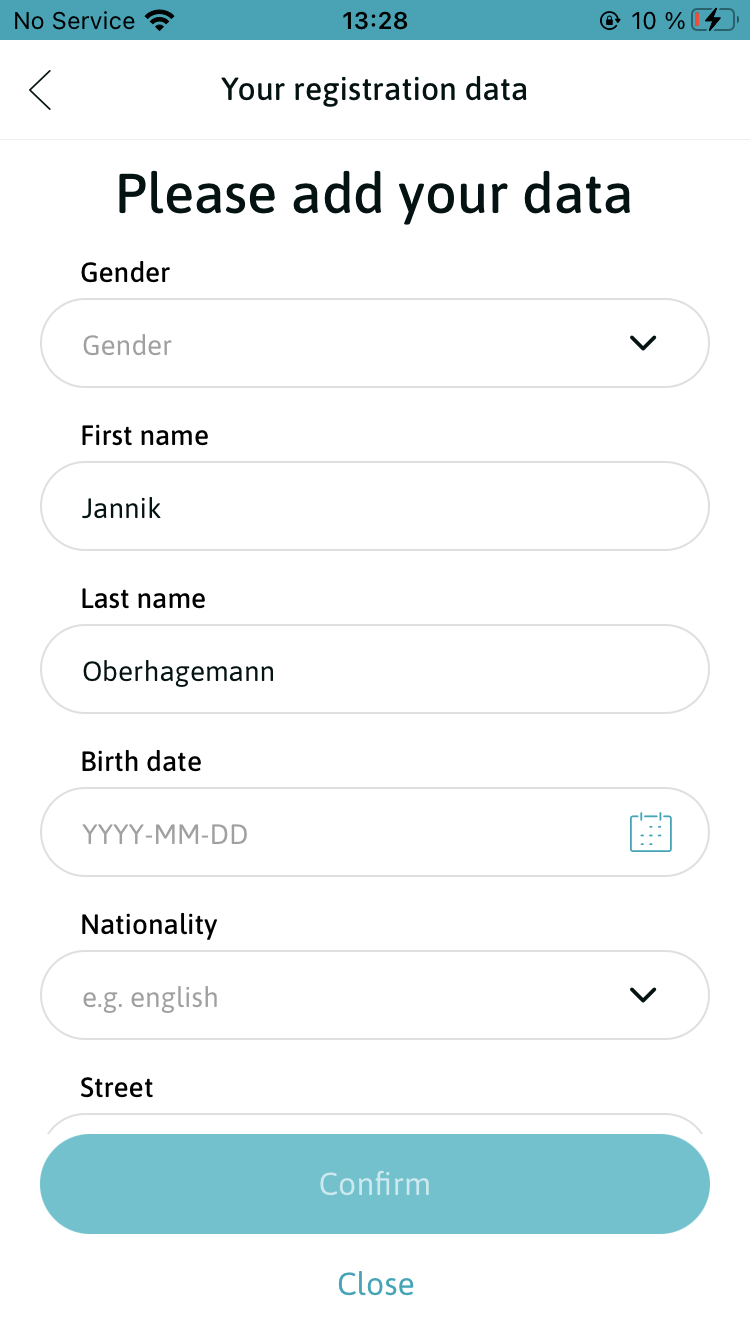
Task: Tap the Close link
Action: 375,1283
